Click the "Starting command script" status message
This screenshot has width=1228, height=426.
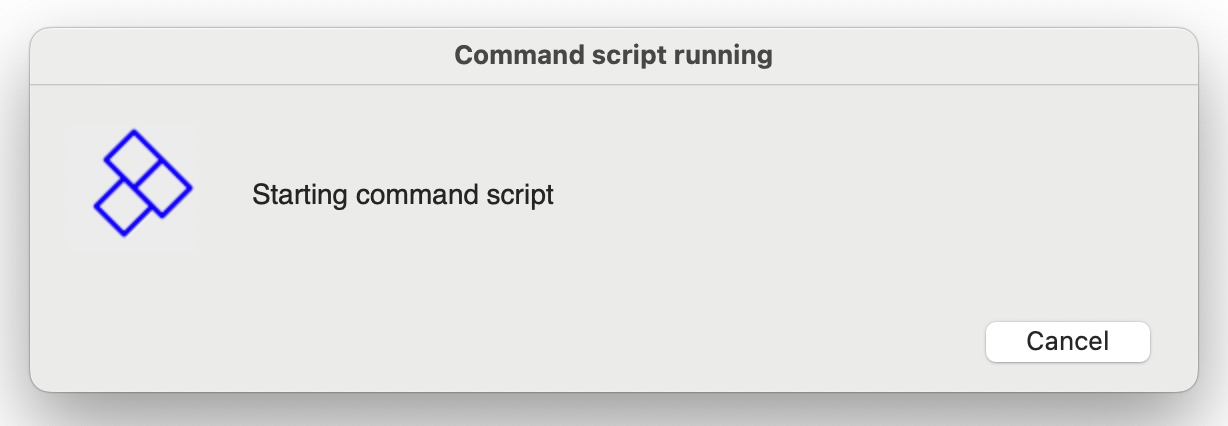pyautogui.click(x=403, y=194)
